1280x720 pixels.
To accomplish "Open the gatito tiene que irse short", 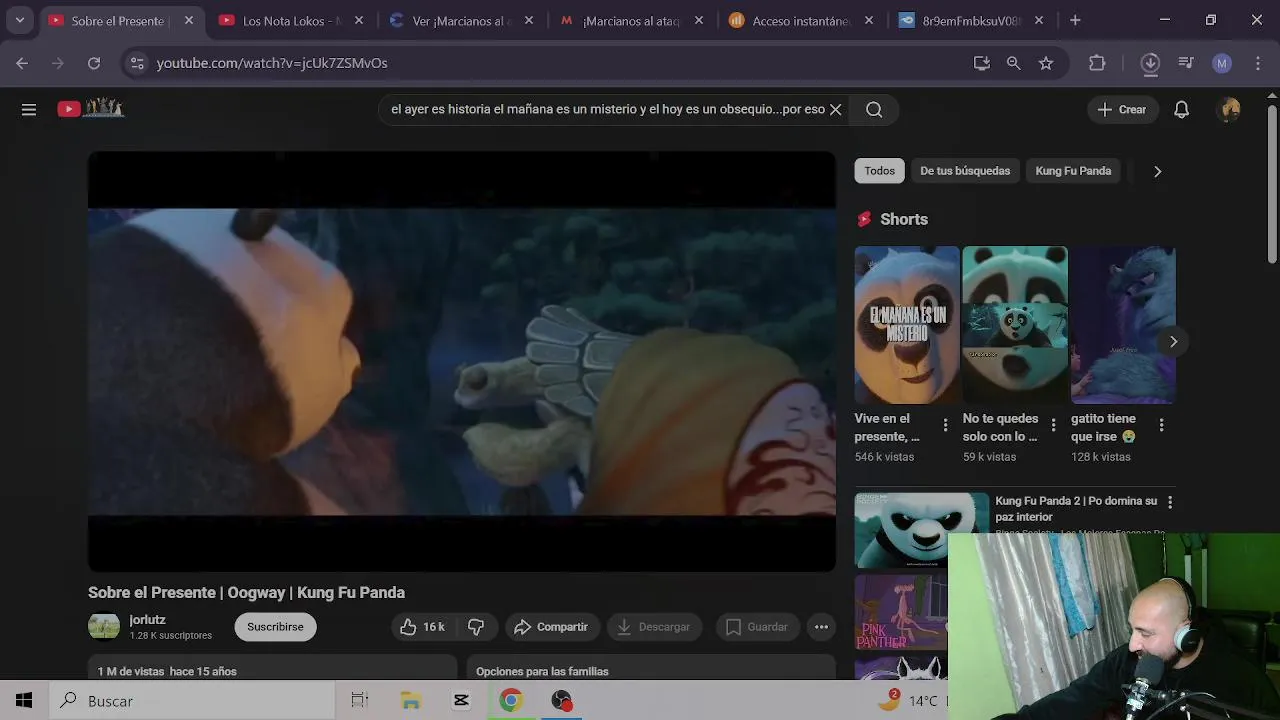I will (1123, 325).
